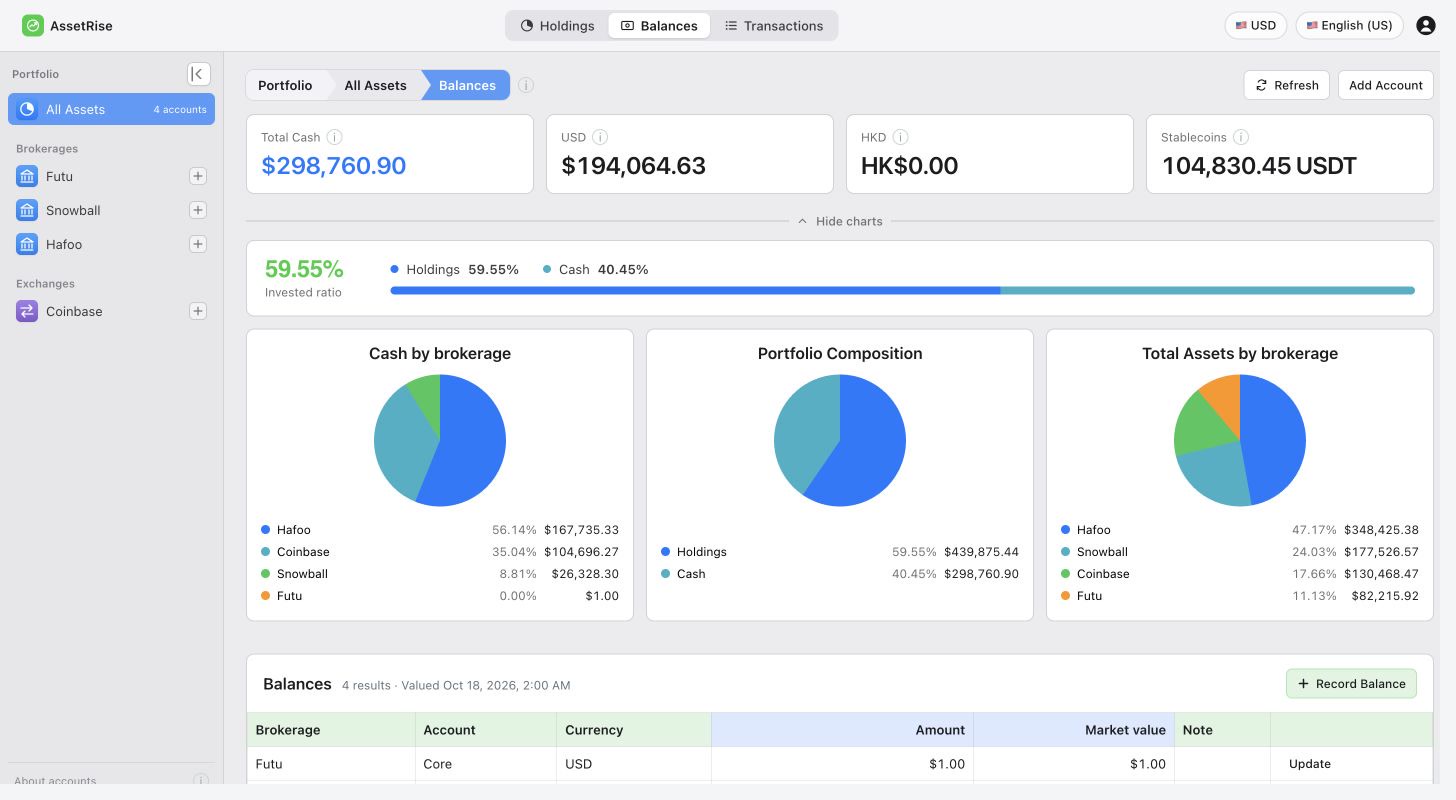Switch to the Holdings tab
Image resolution: width=1456 pixels, height=800 pixels.
coord(558,26)
